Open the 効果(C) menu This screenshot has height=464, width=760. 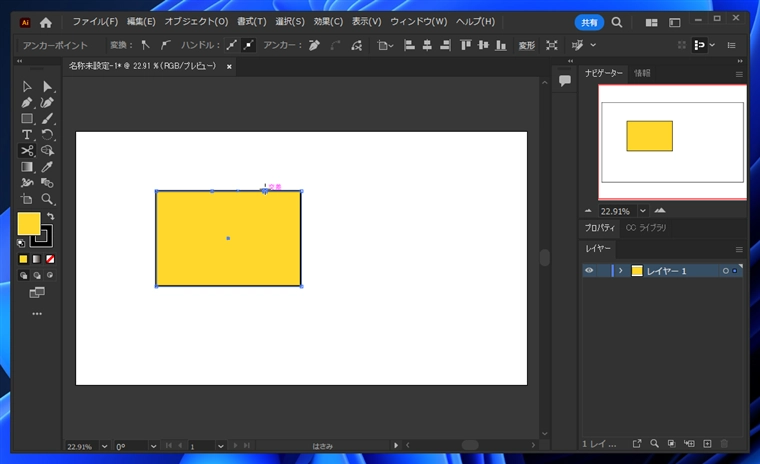pos(328,22)
